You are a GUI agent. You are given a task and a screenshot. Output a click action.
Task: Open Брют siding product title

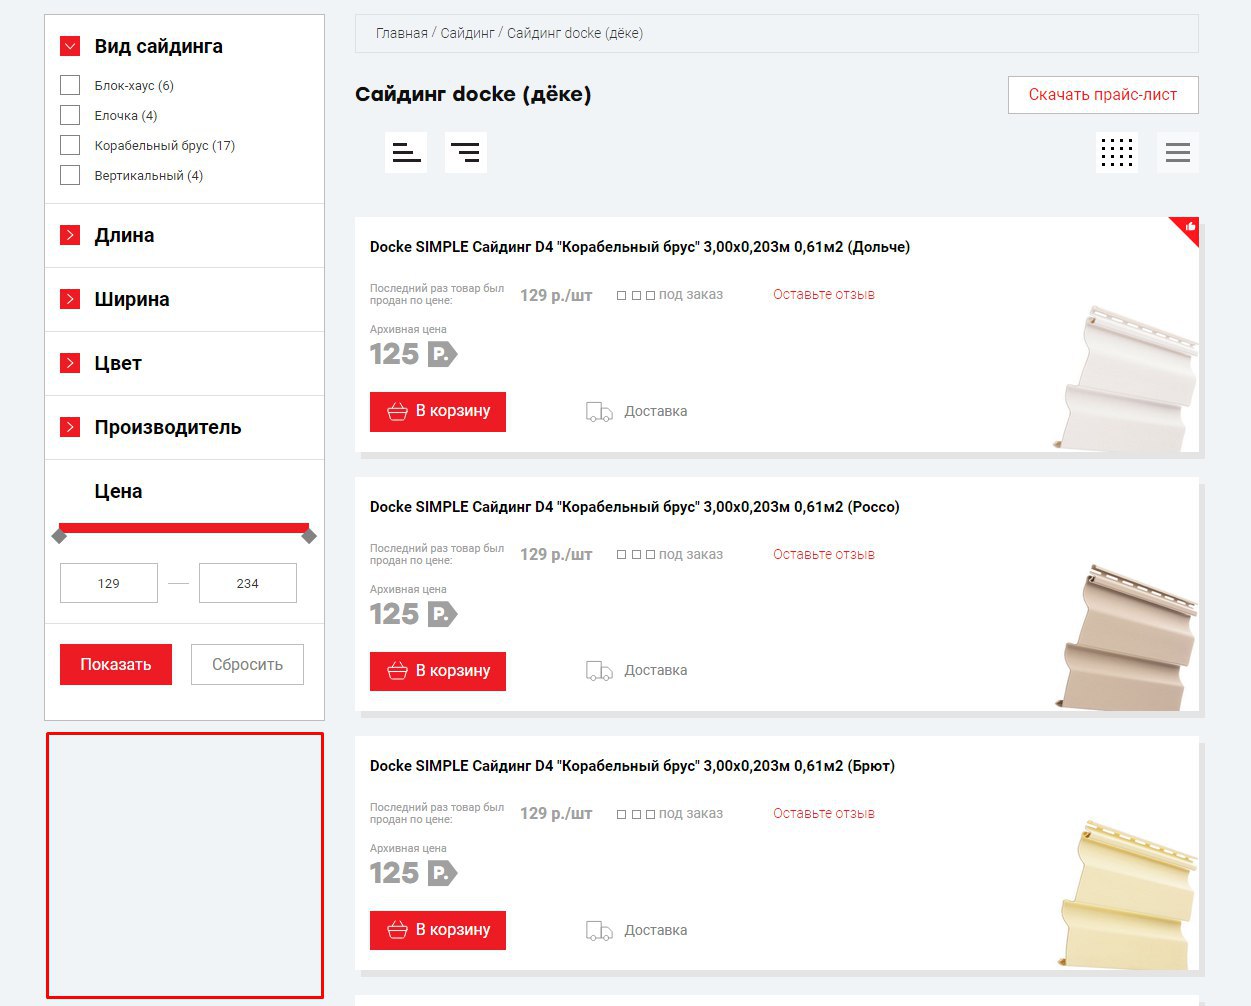[x=632, y=766]
